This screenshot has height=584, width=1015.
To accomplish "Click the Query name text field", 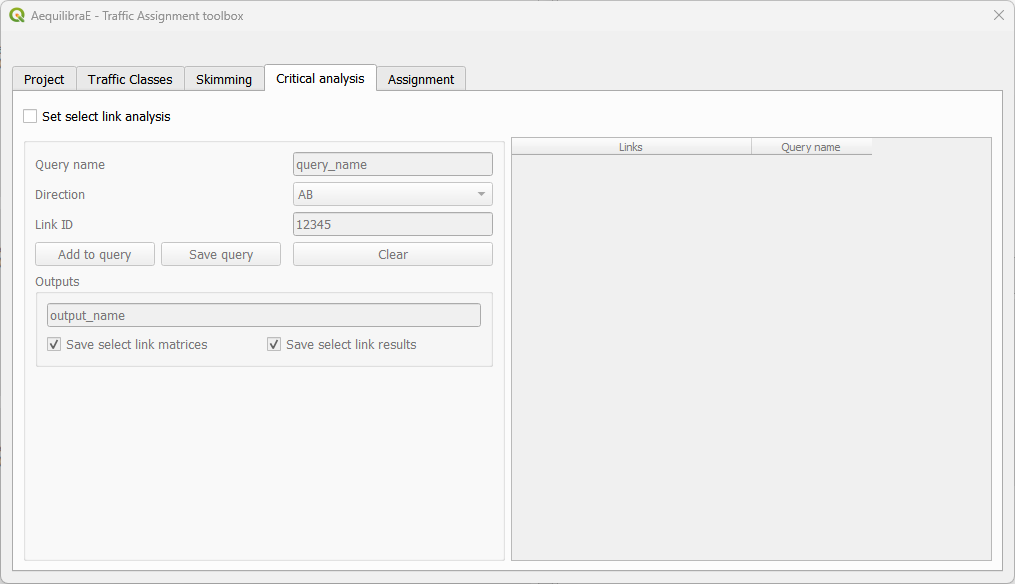I will tap(392, 164).
